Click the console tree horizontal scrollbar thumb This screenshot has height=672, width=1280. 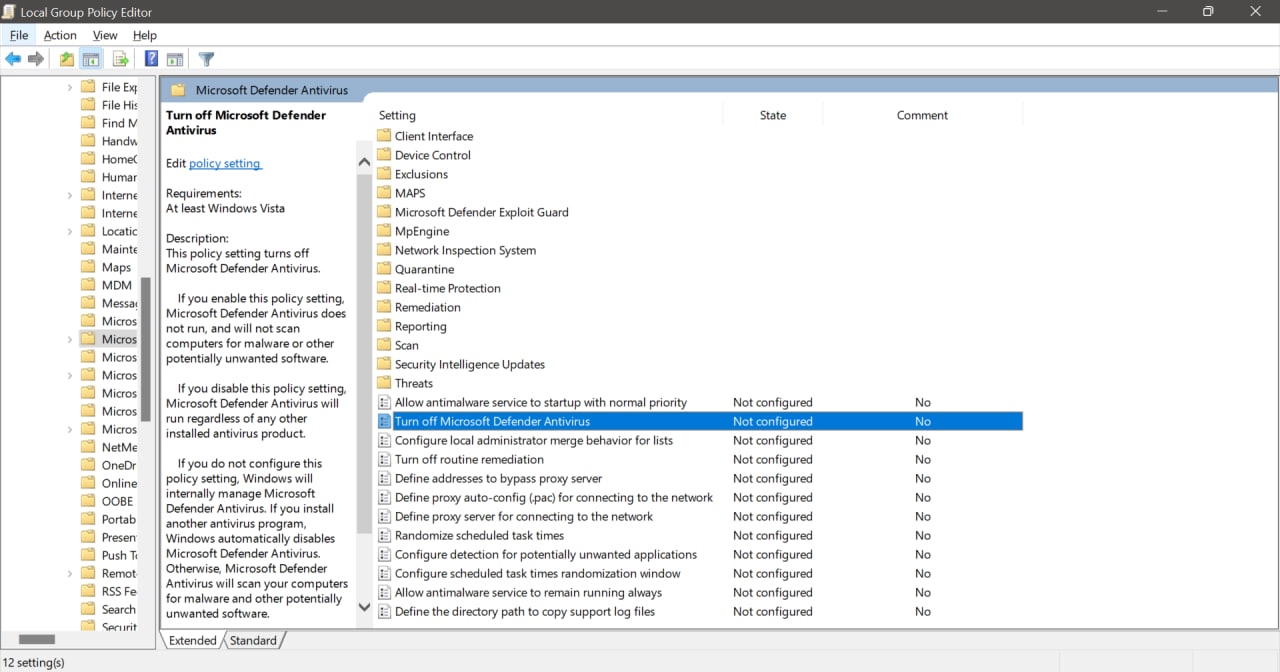tap(37, 639)
